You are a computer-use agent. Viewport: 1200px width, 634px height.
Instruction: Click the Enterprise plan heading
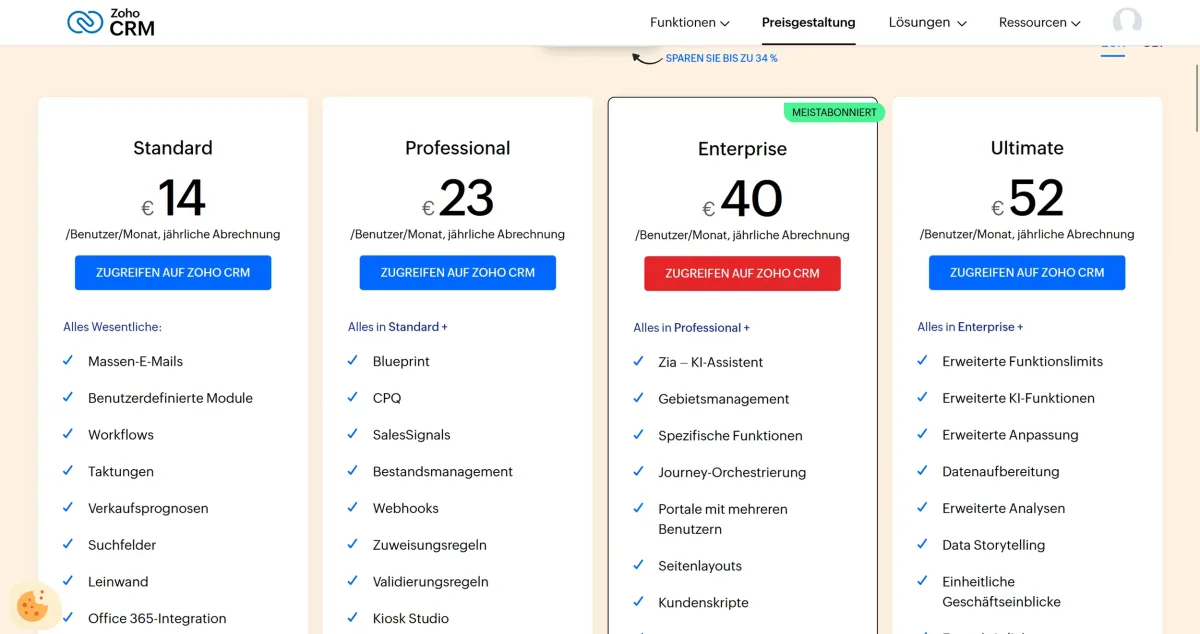point(742,149)
